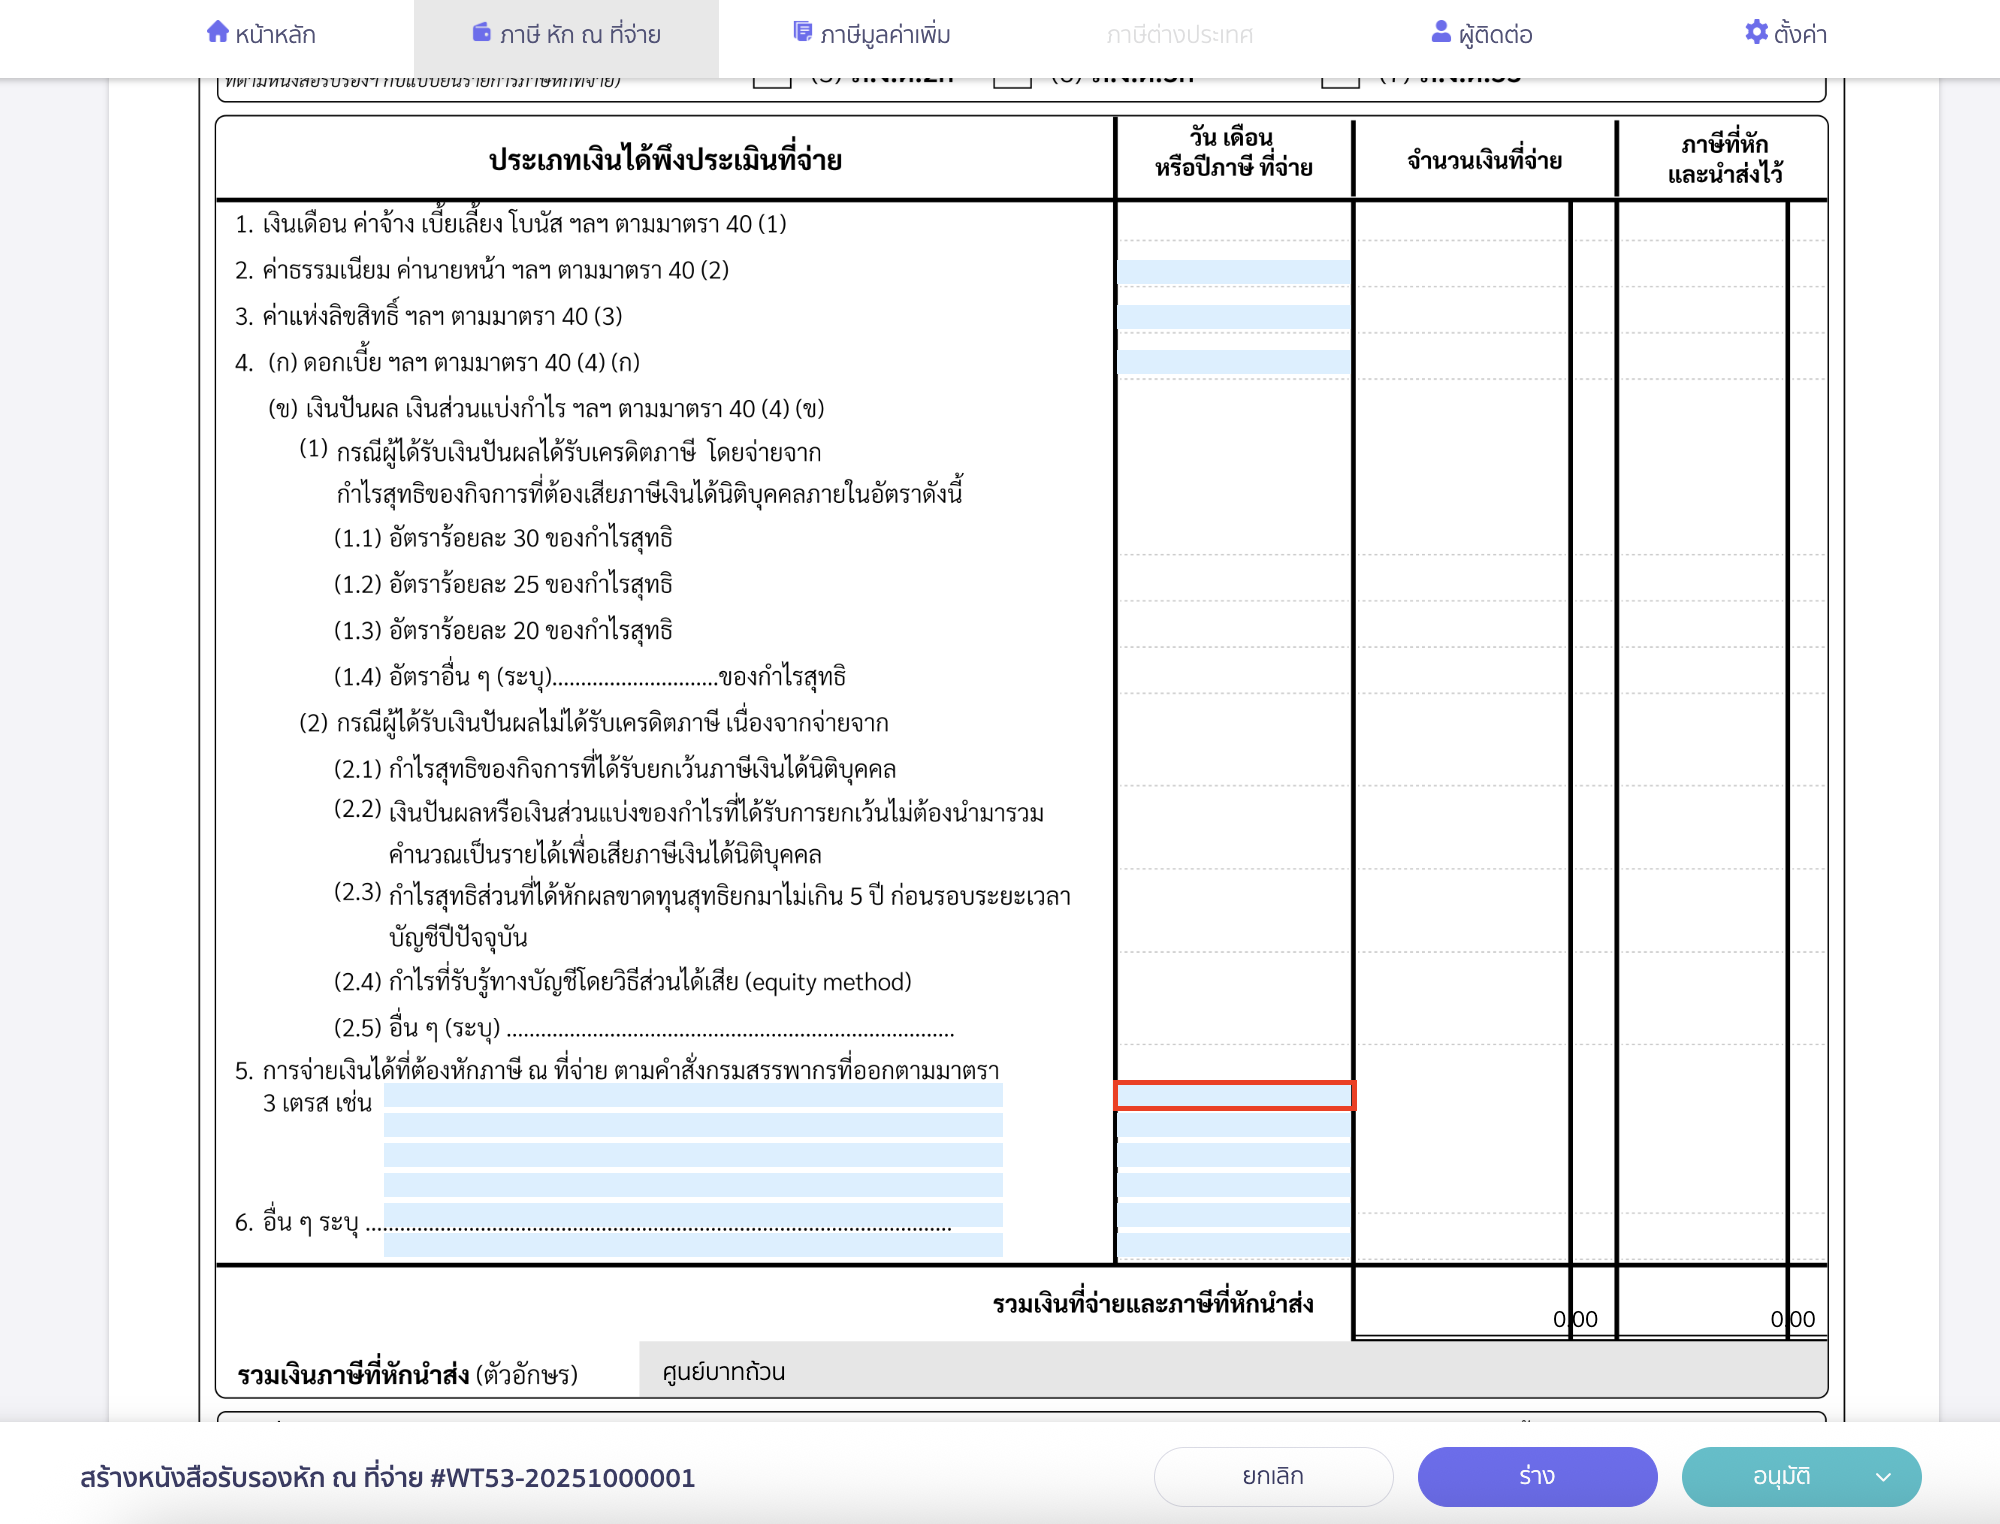Click the highlighted date field in section 5
This screenshot has width=2000, height=1524.
pos(1236,1096)
